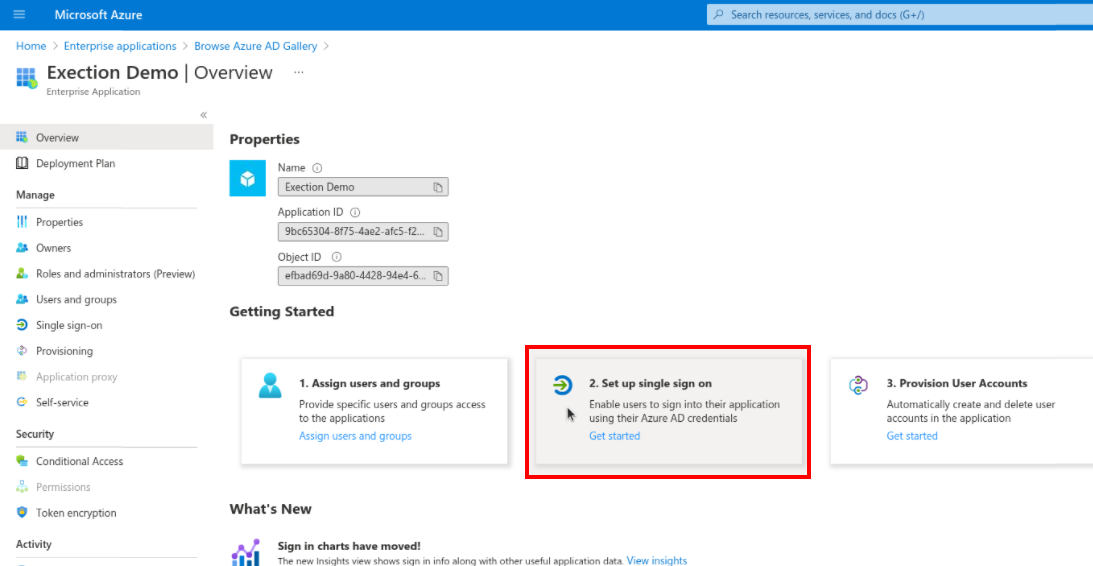Click the Token encryption shield icon
The width and height of the screenshot is (1093, 566).
(x=22, y=512)
